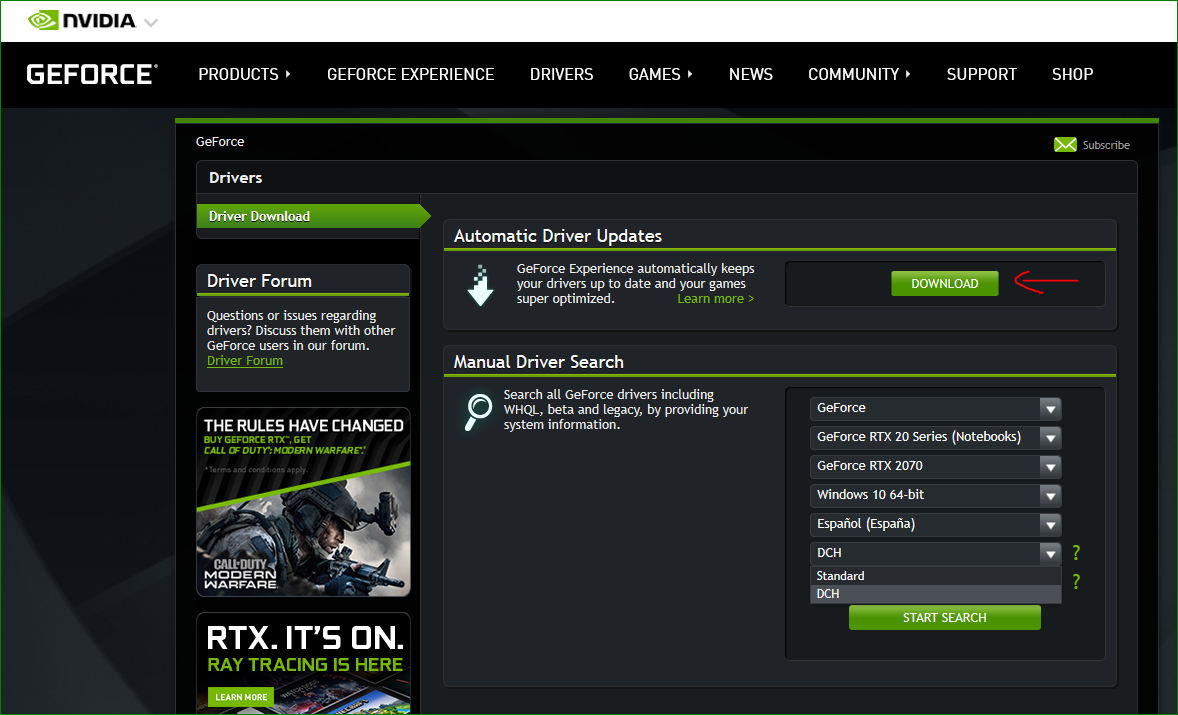Click the START SEARCH button
The image size is (1178, 715).
[x=944, y=617]
